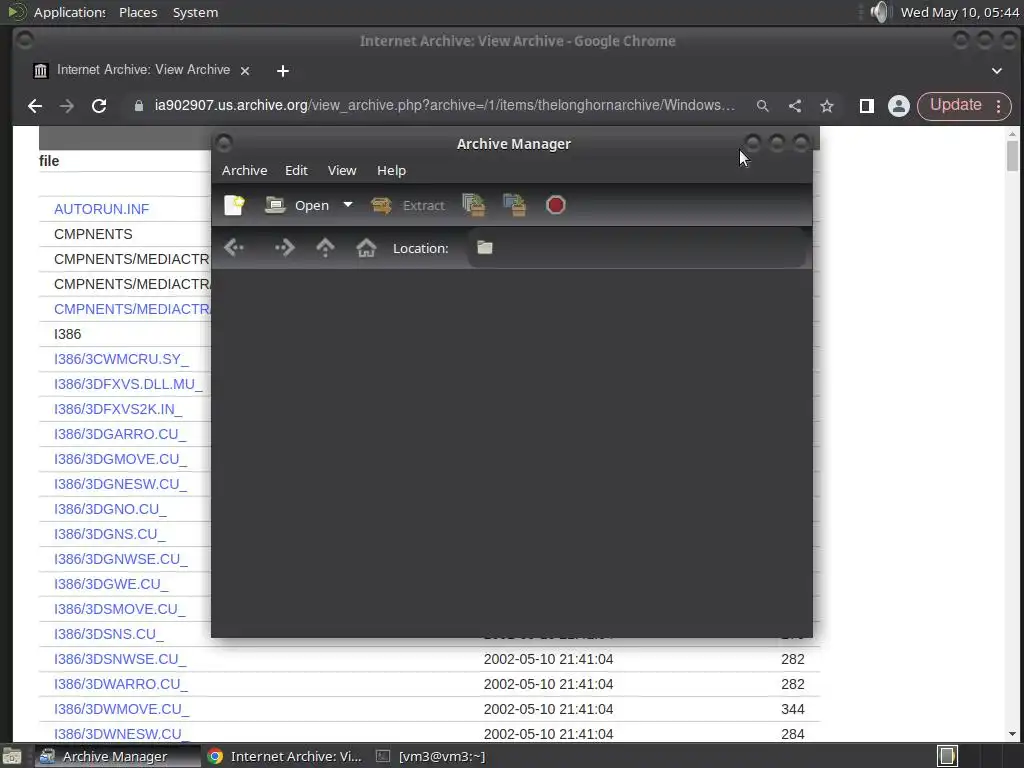Click the volume speaker icon in panel
The width and height of the screenshot is (1024, 768).
click(x=879, y=12)
